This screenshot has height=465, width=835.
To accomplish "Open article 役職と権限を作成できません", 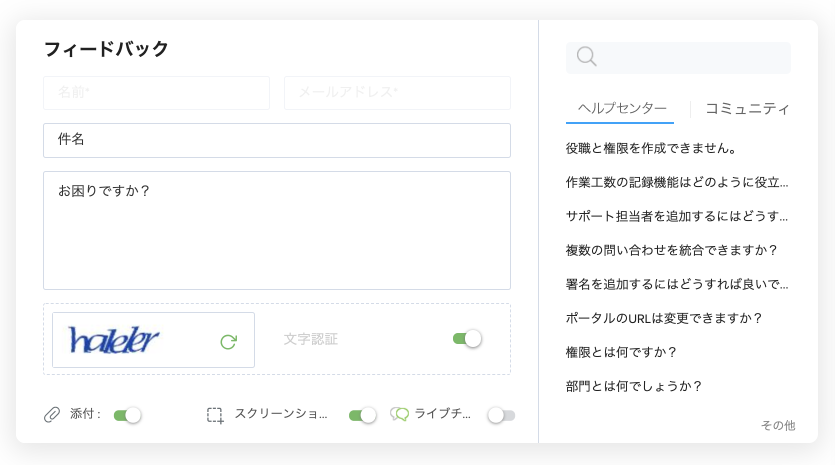I will 651,148.
